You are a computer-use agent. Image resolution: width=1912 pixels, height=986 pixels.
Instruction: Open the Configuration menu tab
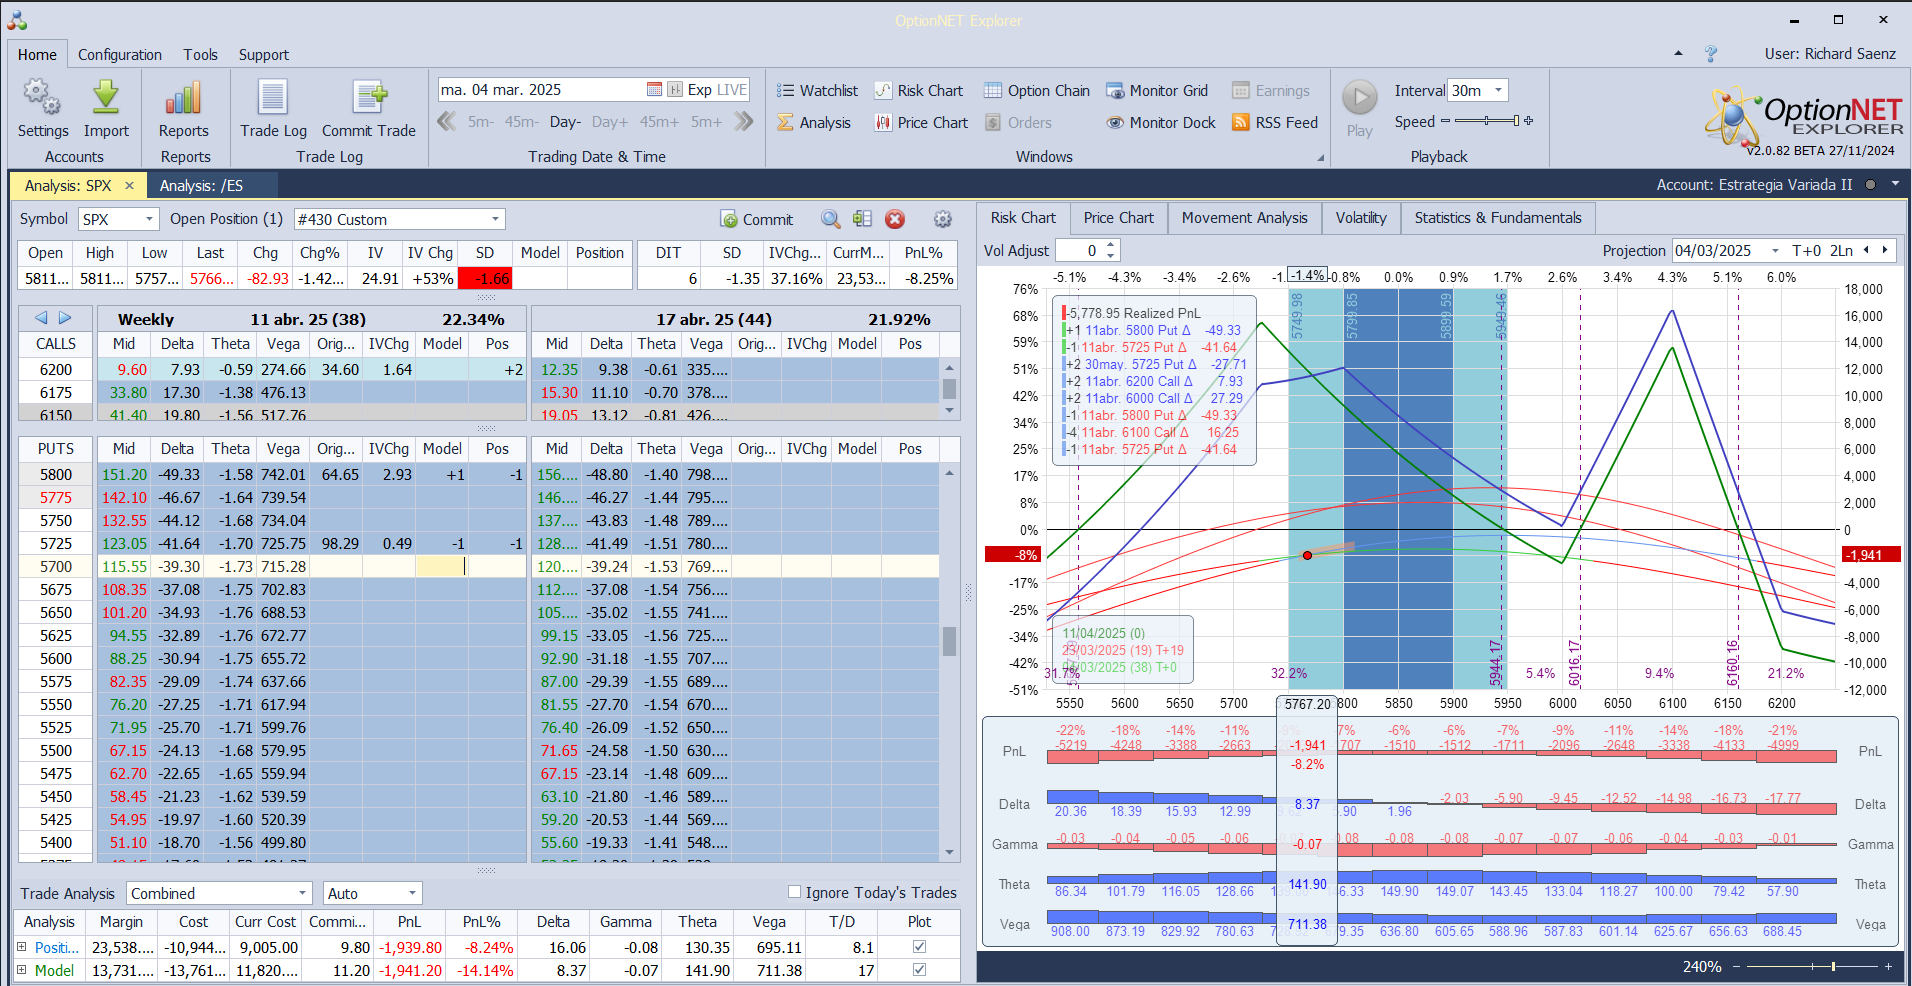point(120,55)
